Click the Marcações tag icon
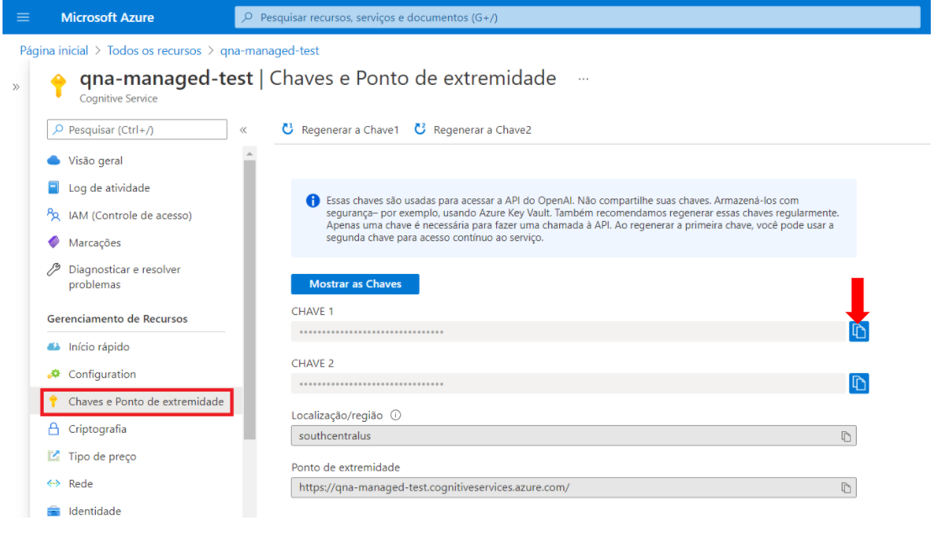Viewport: 940px width, 542px height. [53, 242]
